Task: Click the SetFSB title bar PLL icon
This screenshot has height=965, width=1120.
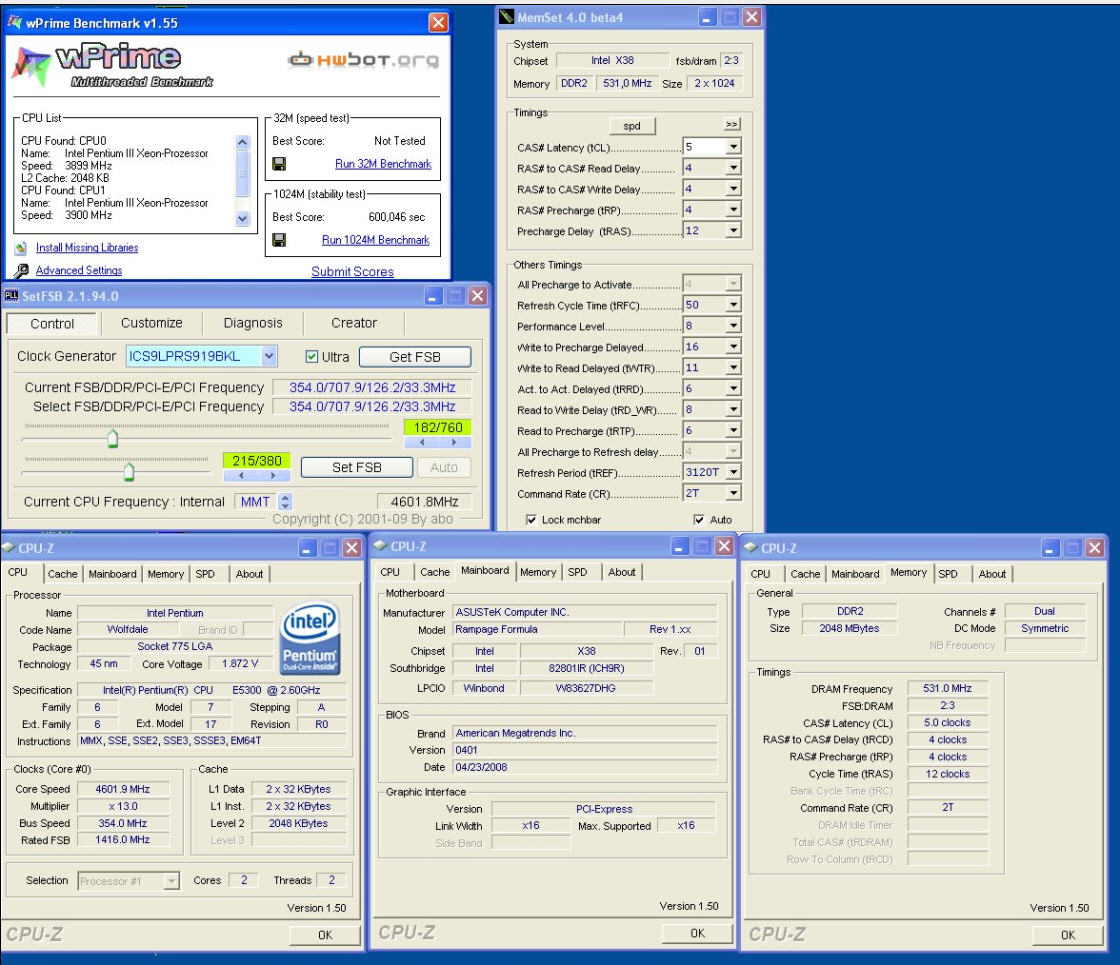Action: (11, 295)
